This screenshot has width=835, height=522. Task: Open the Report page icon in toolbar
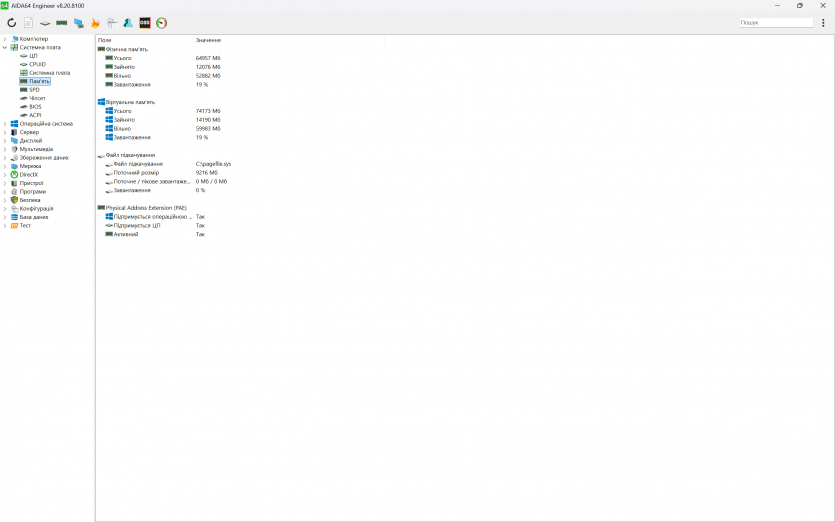[x=28, y=23]
